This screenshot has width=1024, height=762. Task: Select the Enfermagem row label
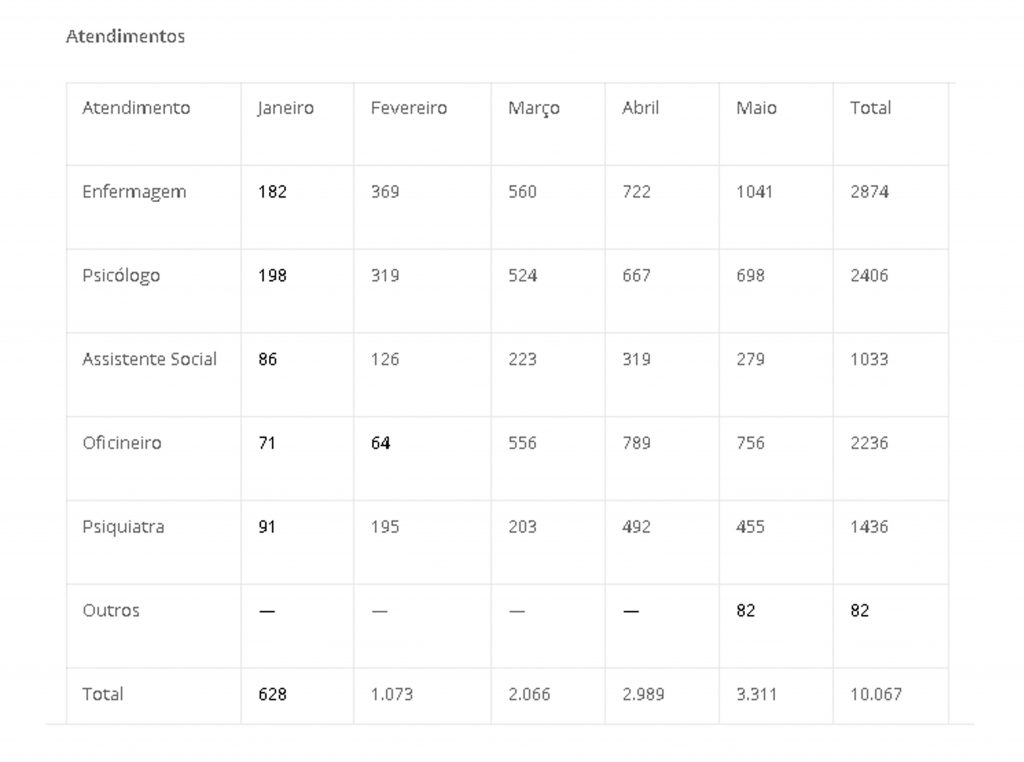(134, 192)
